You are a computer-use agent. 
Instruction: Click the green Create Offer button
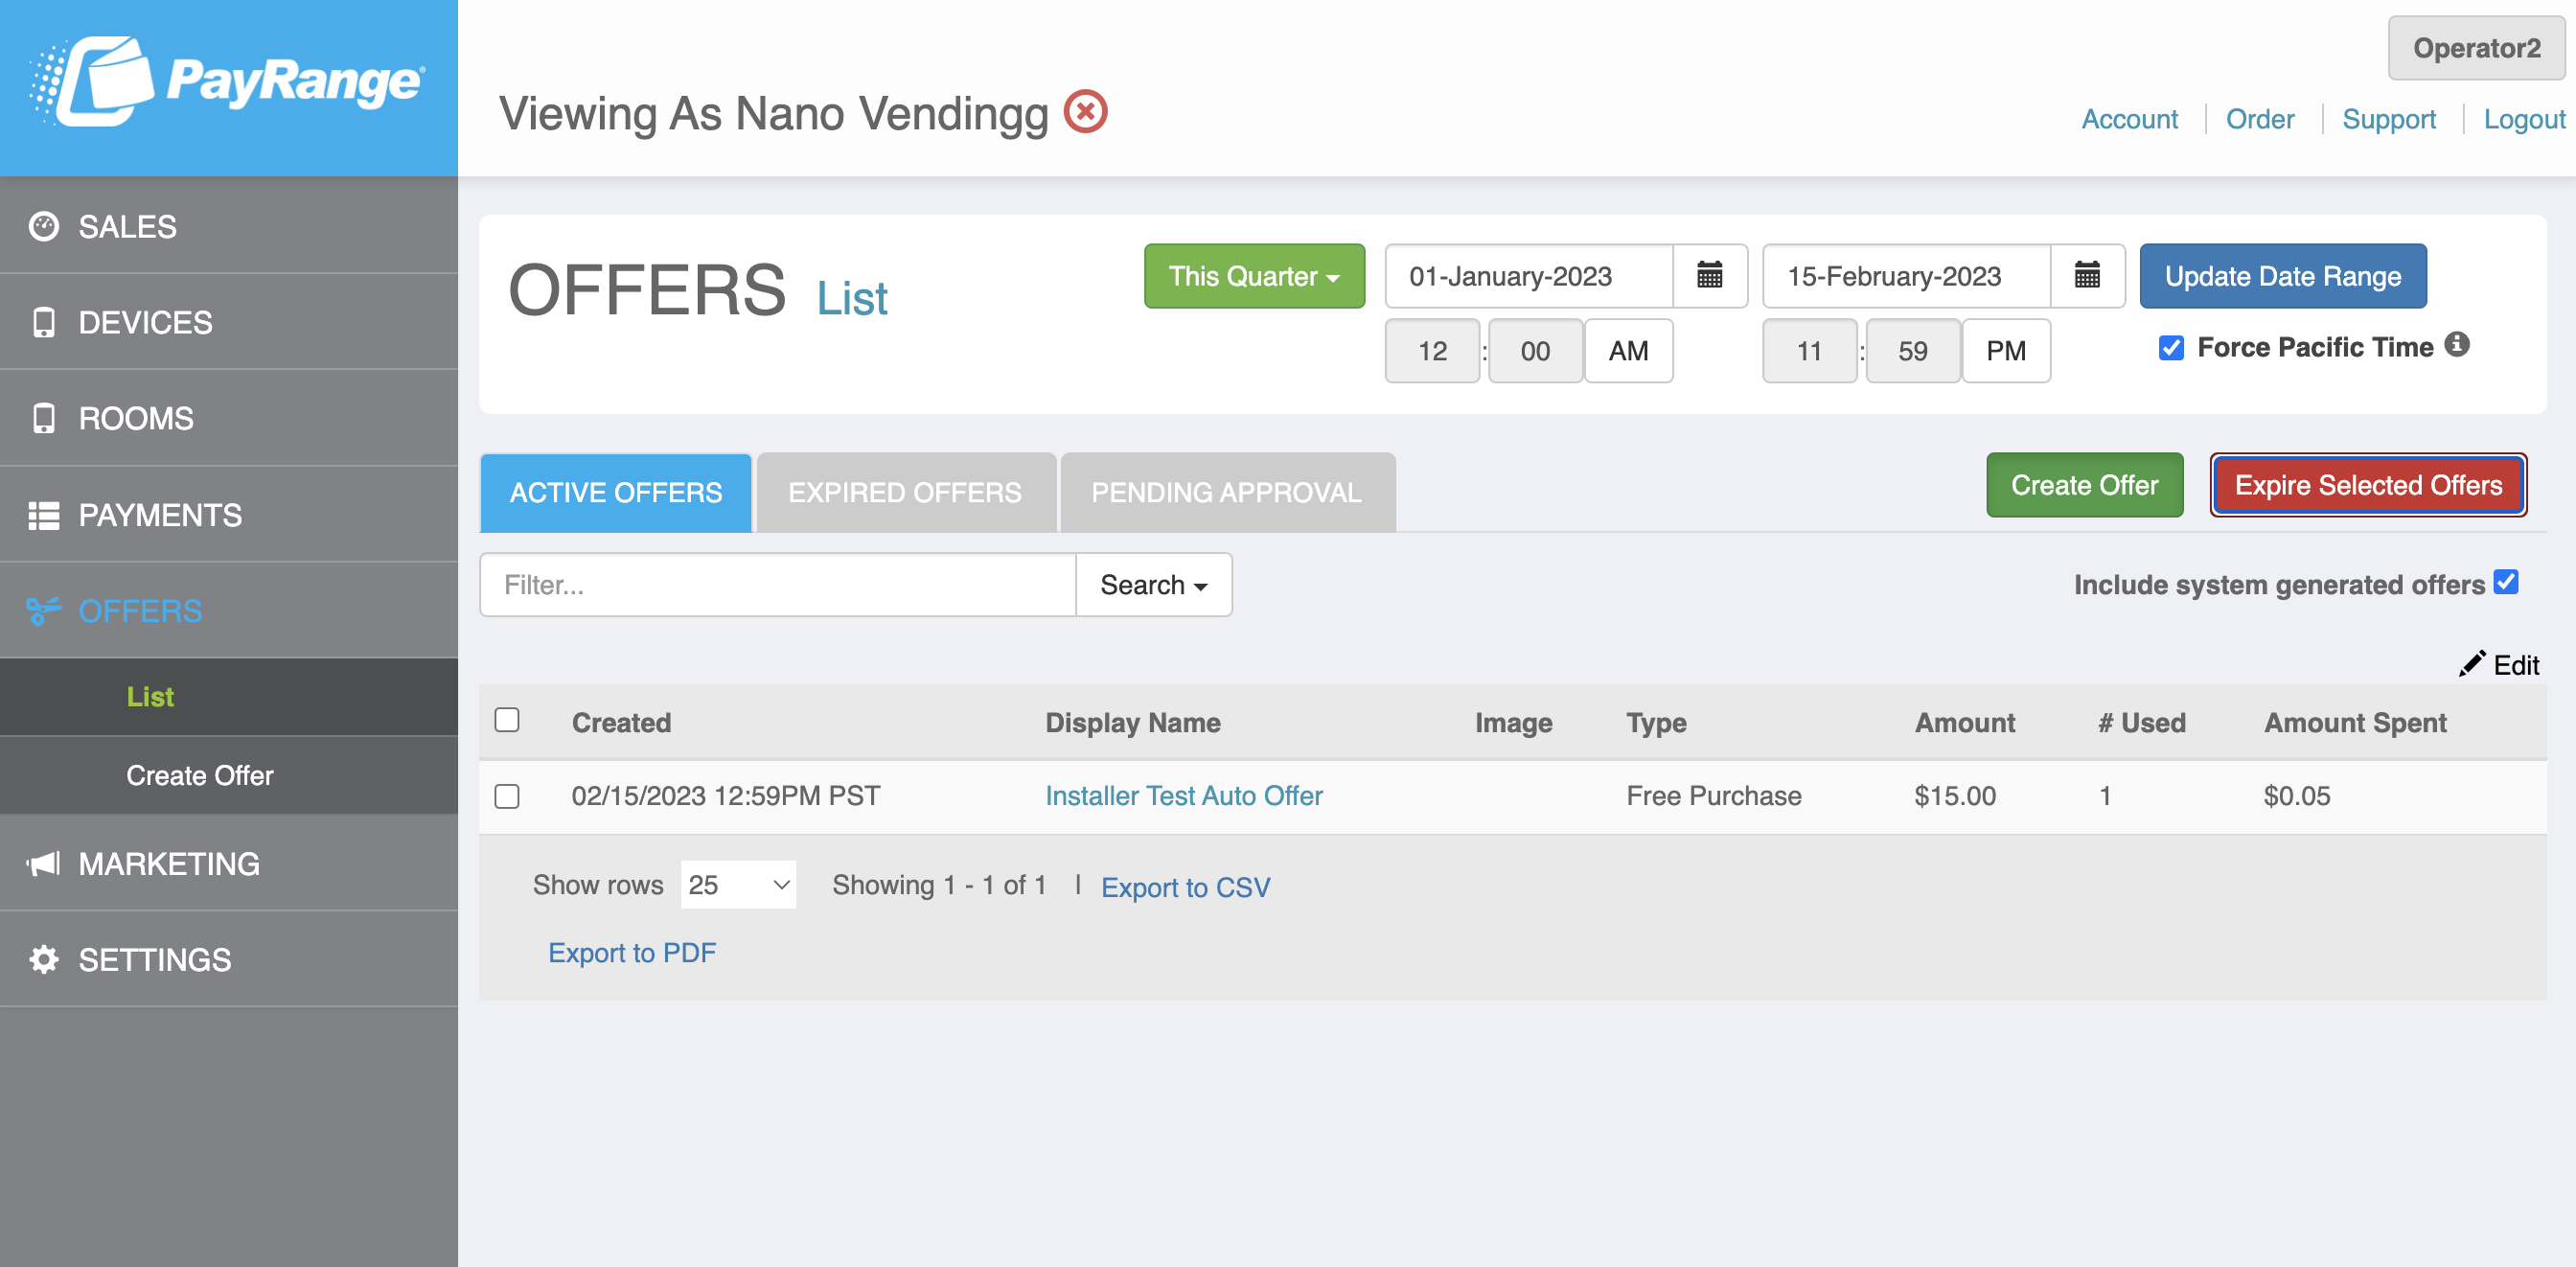point(2085,485)
